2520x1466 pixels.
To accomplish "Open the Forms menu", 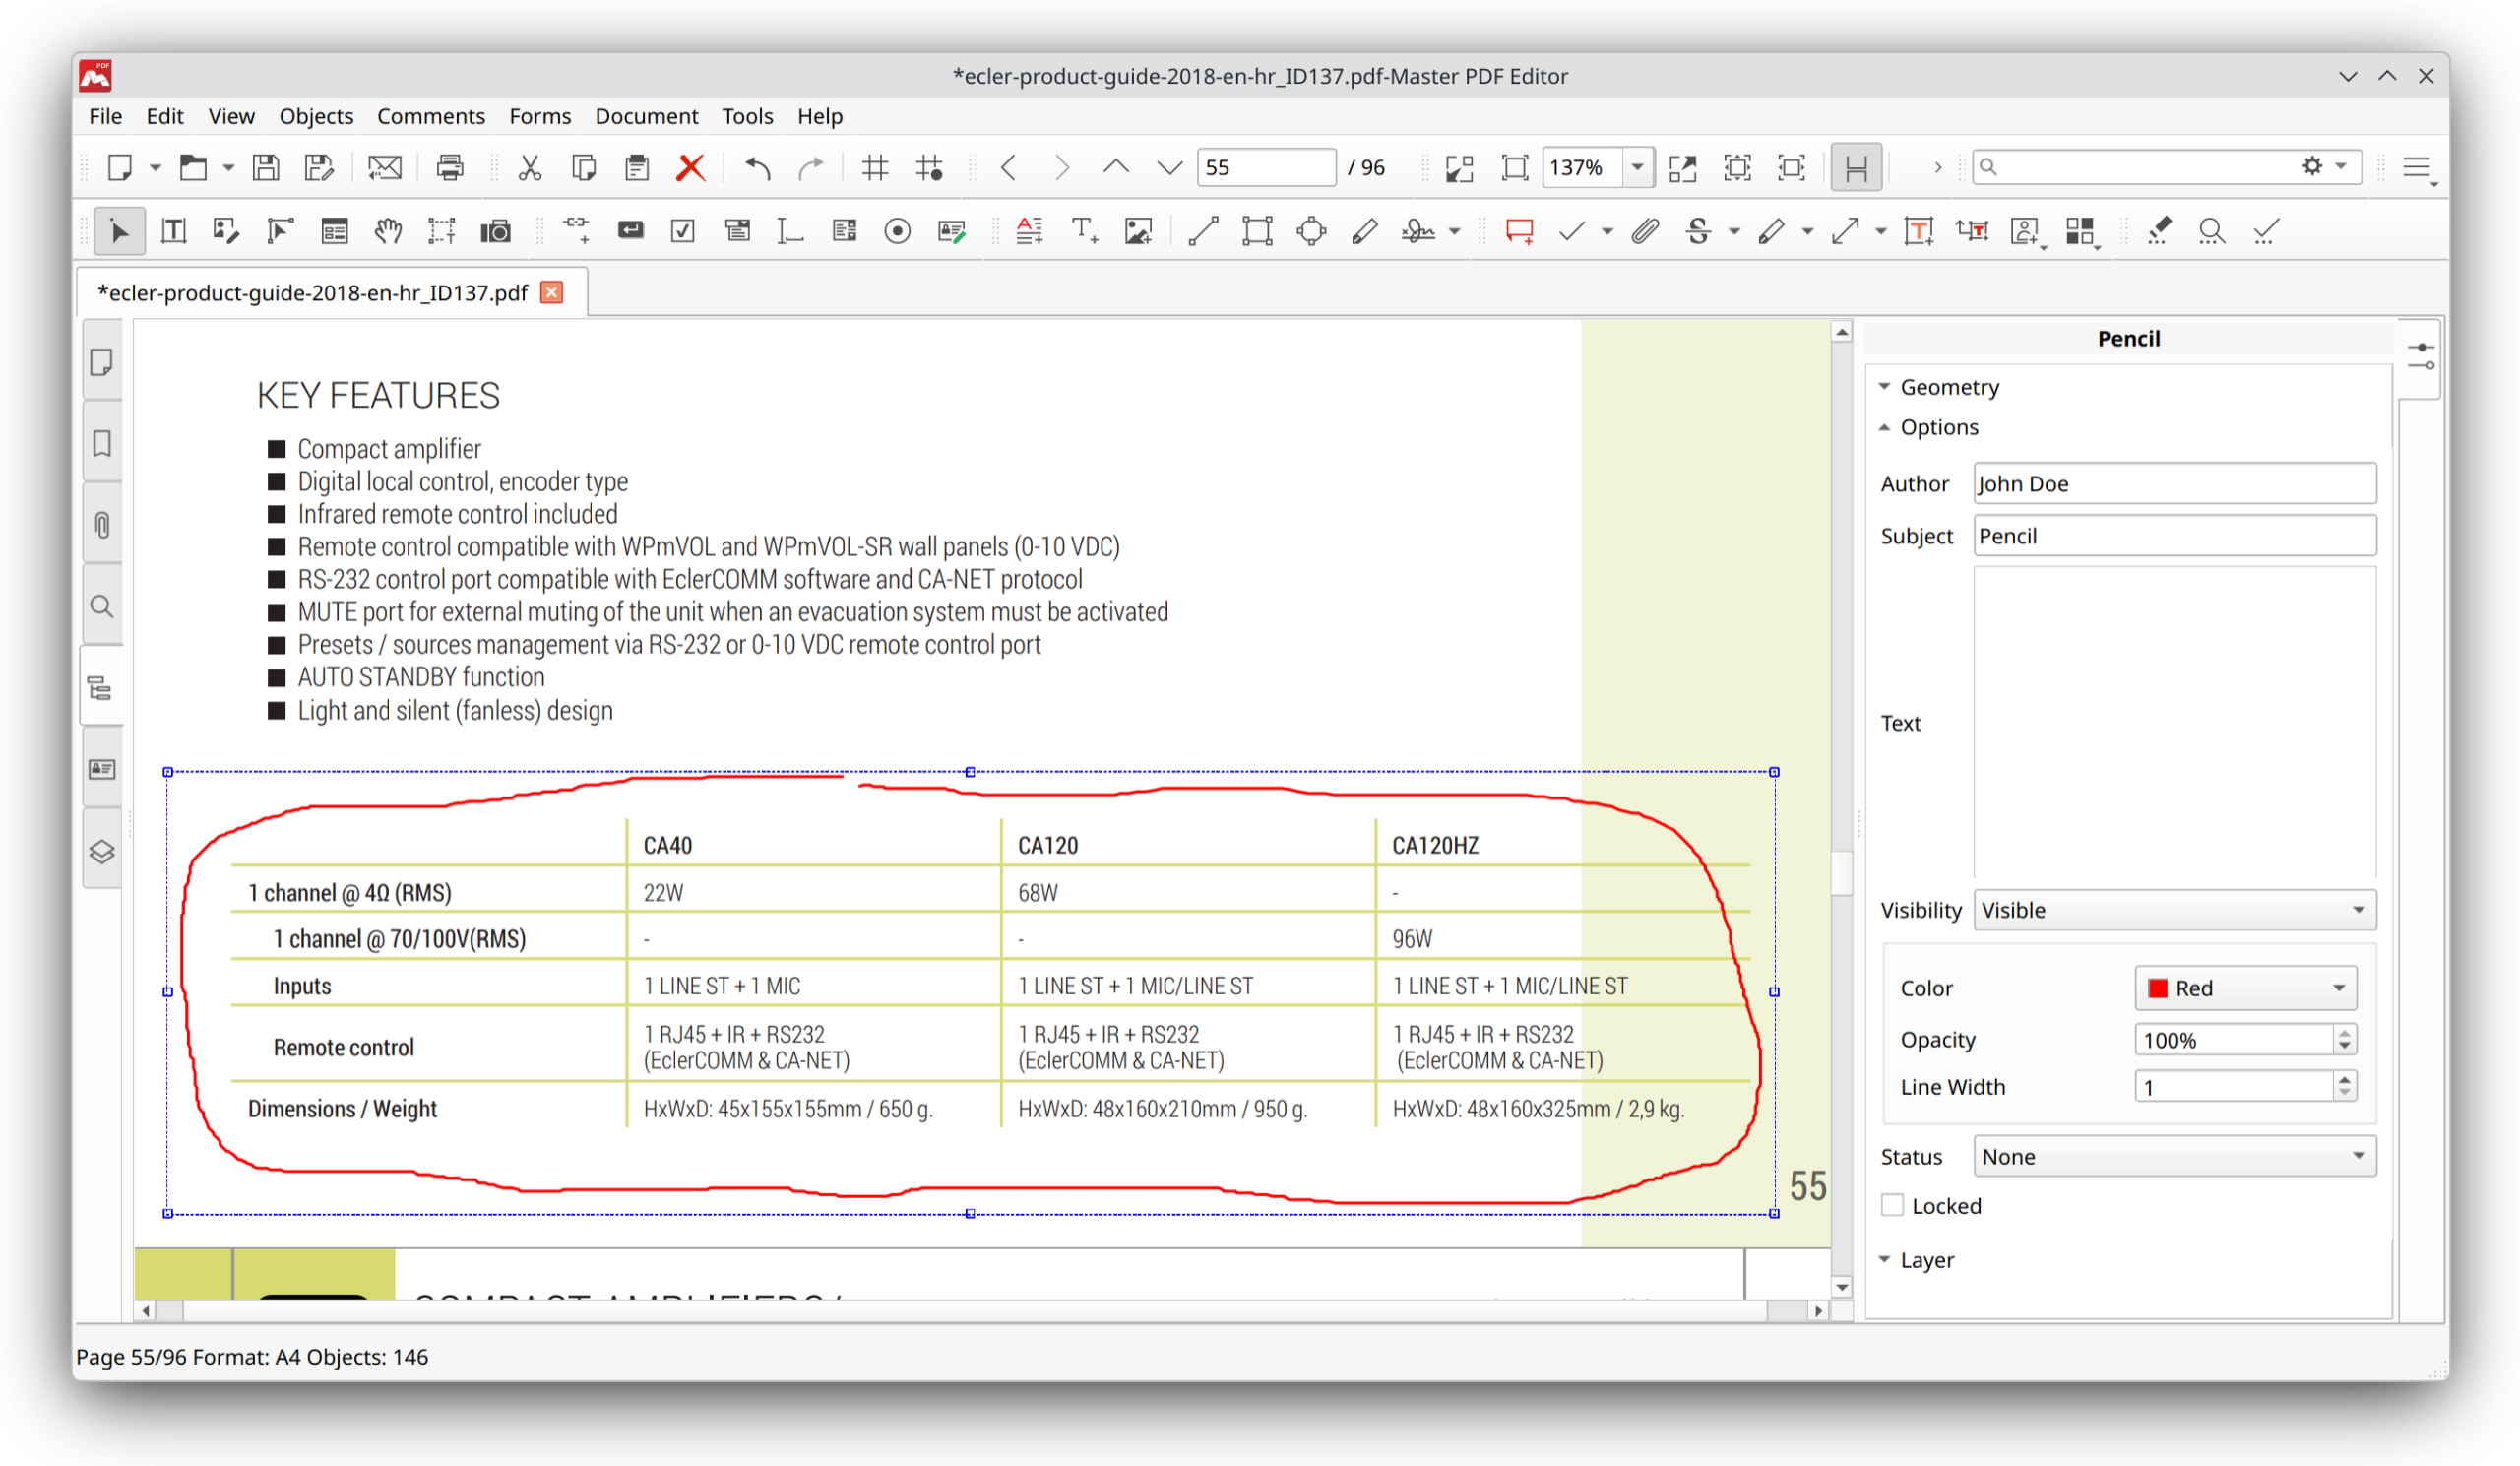I will tap(540, 116).
